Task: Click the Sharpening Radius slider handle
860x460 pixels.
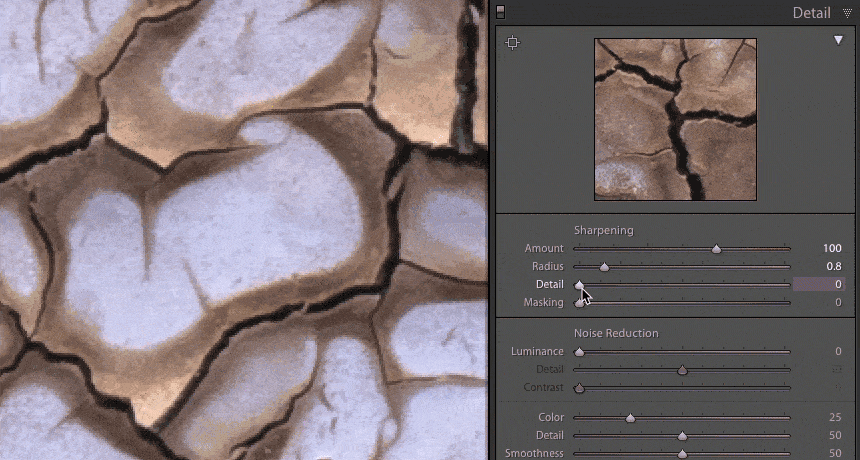Action: click(604, 267)
